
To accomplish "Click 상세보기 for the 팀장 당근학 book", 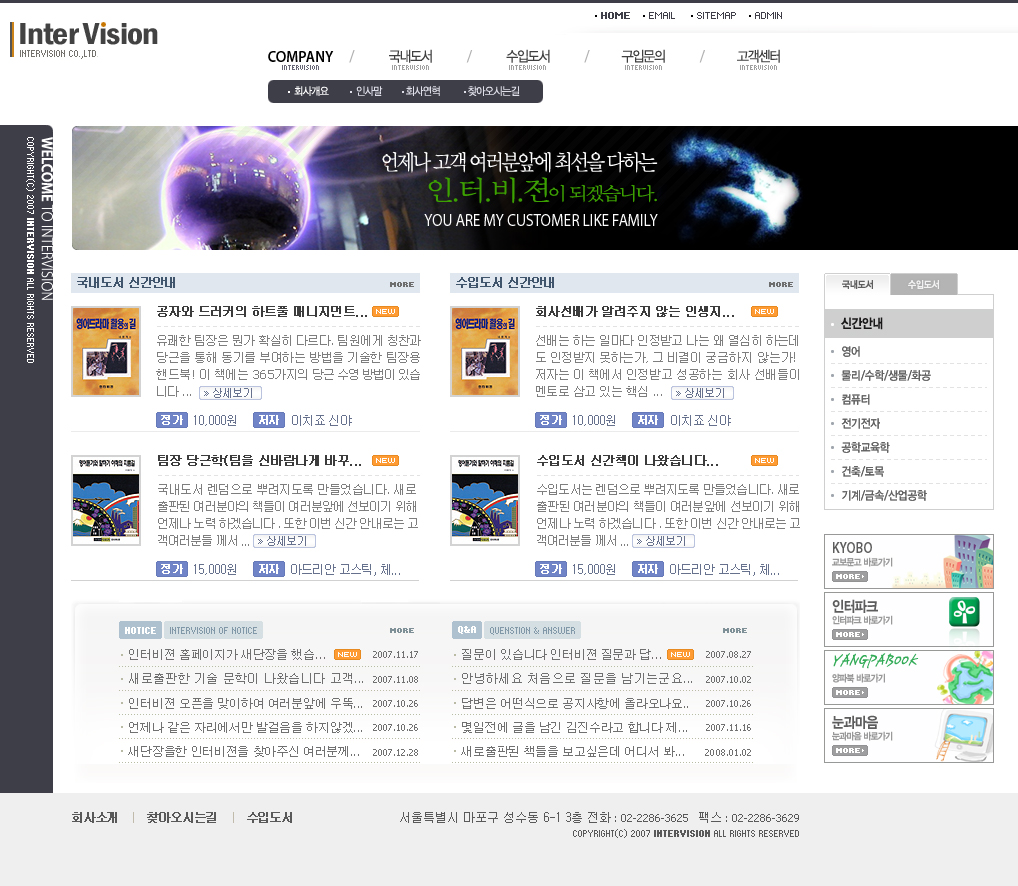I will click(285, 541).
